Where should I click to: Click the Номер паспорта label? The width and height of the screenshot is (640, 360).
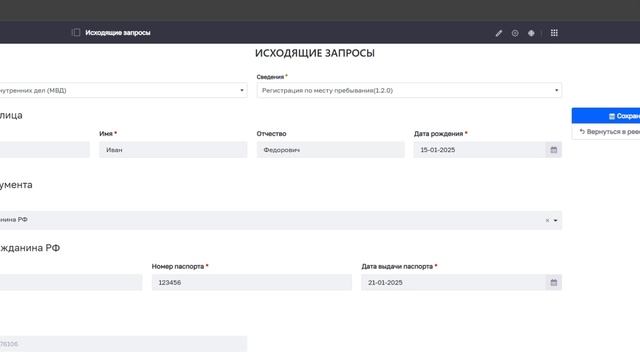[178, 266]
